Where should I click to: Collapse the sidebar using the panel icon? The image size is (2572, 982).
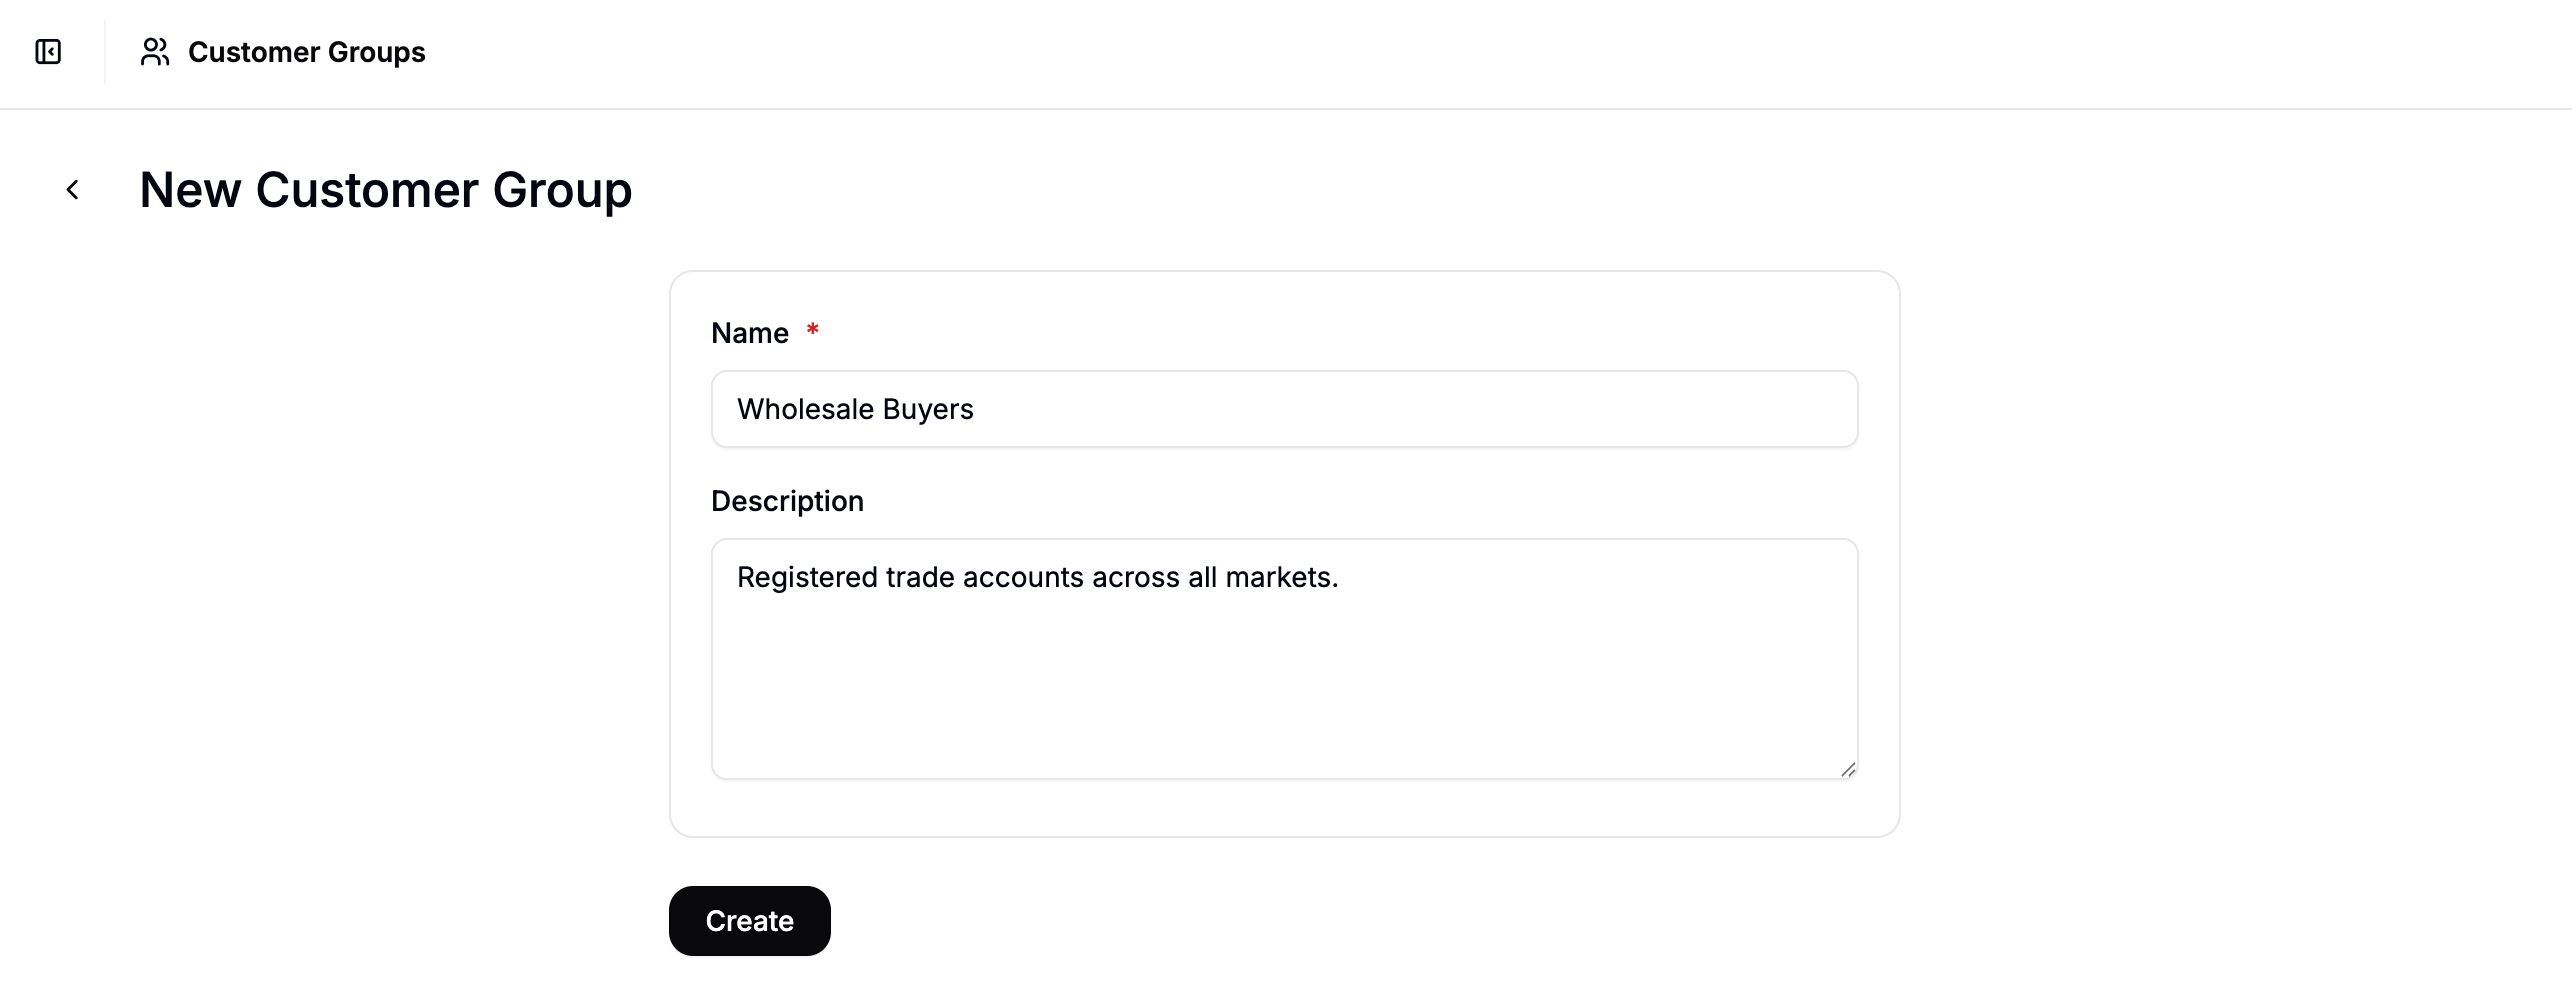coord(47,52)
